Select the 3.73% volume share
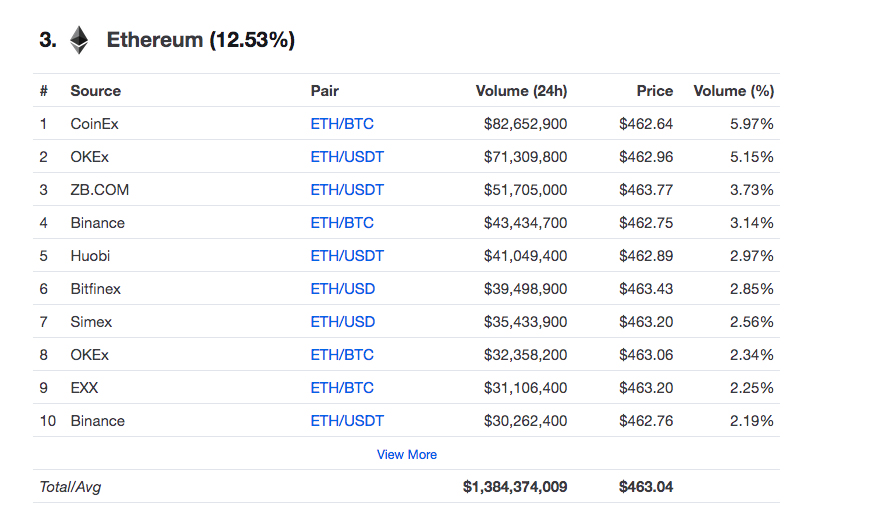Screen dimensions: 881x526 tap(752, 190)
